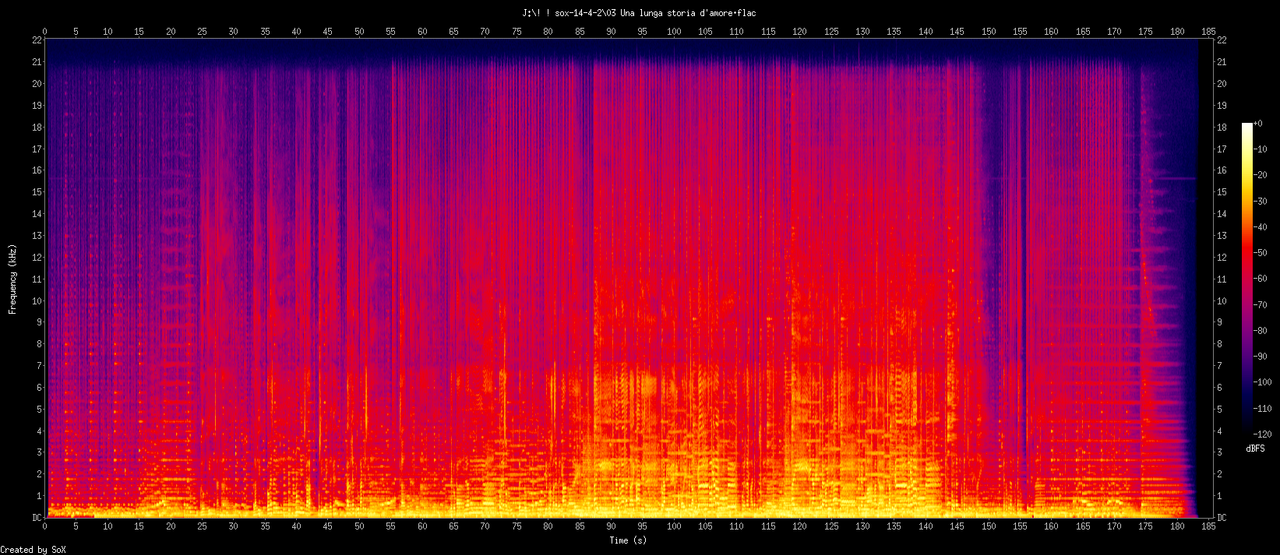Click the "22" tick on the right frequency axis
This screenshot has height=555, width=1280.
(1223, 40)
